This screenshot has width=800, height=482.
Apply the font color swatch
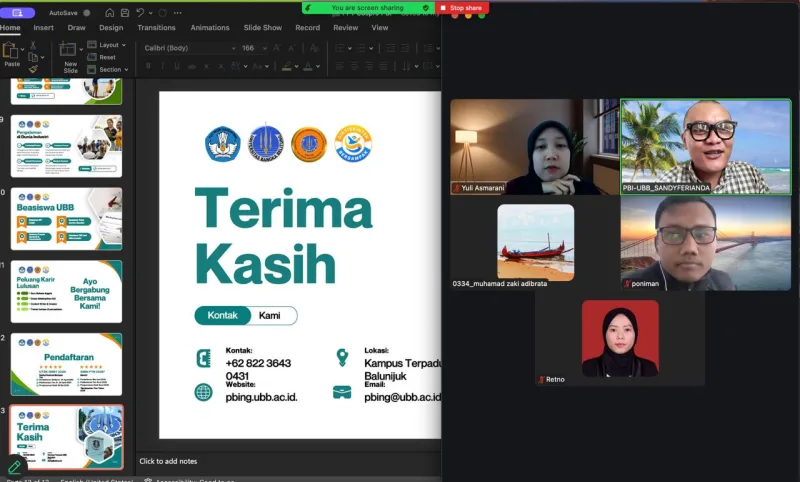coord(308,66)
